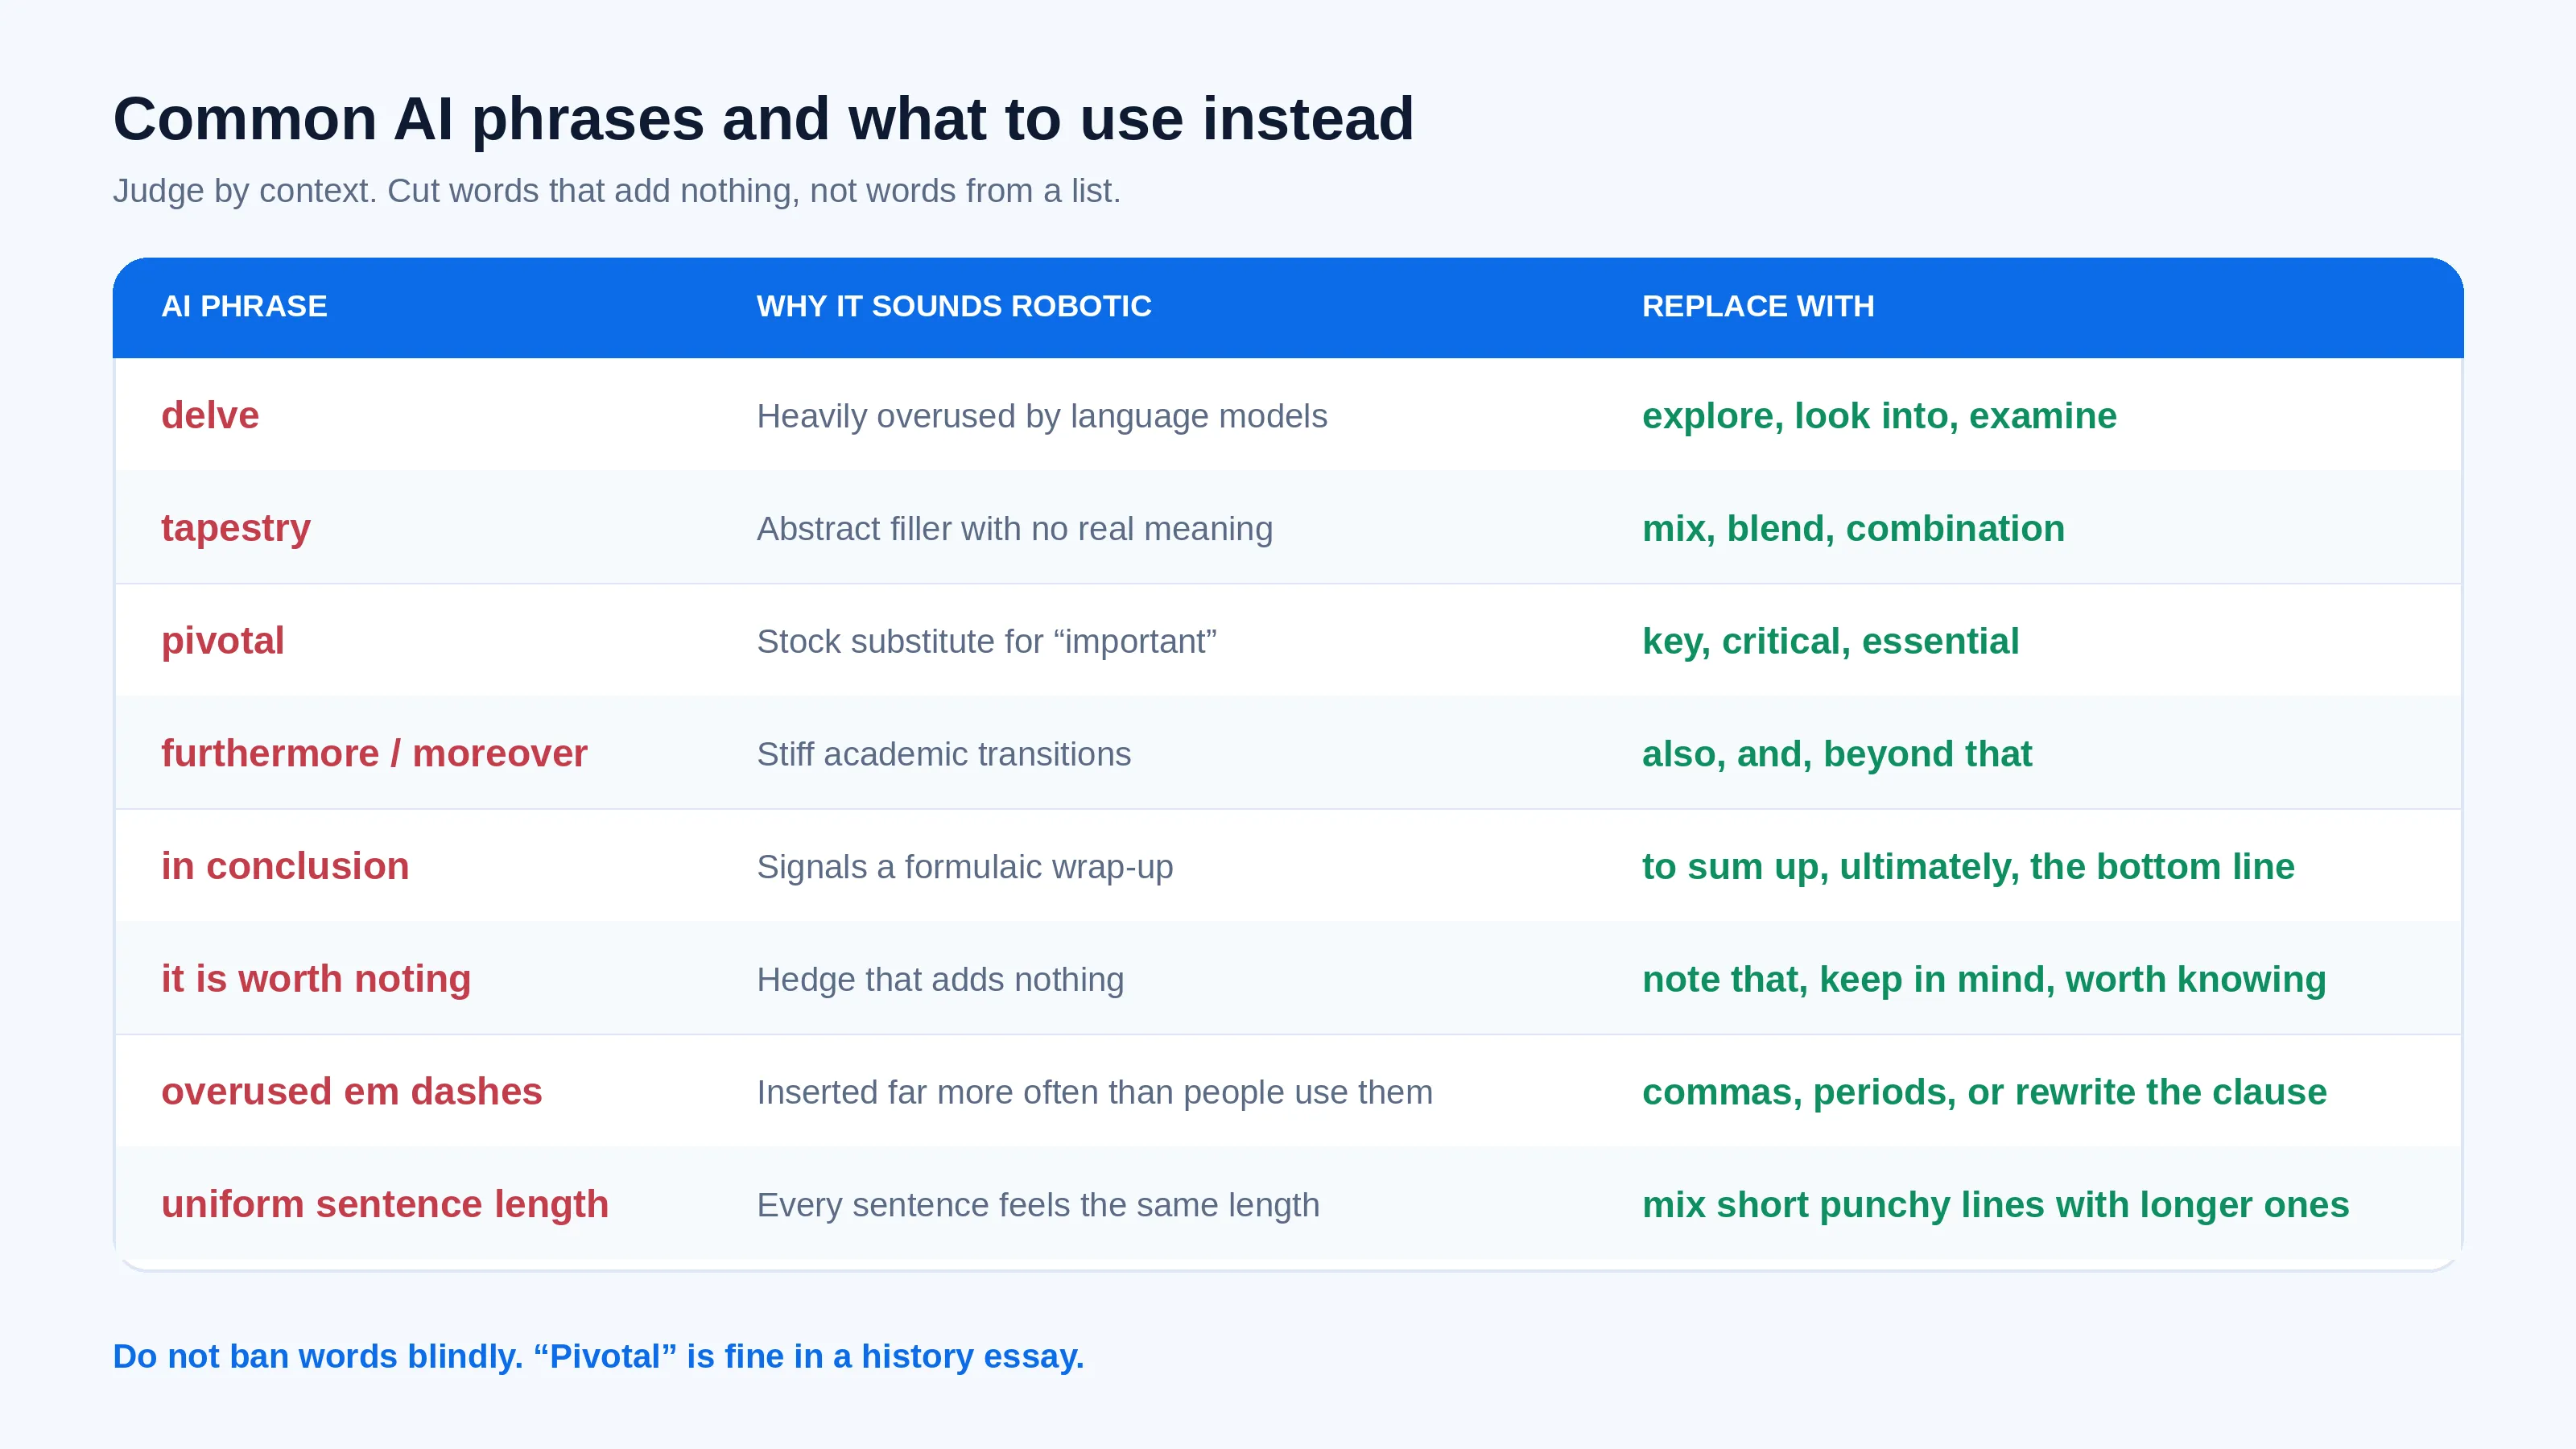Click 'Signals a formulaic wrap-up'
Viewport: 2576px width, 1449px height.
964,867
